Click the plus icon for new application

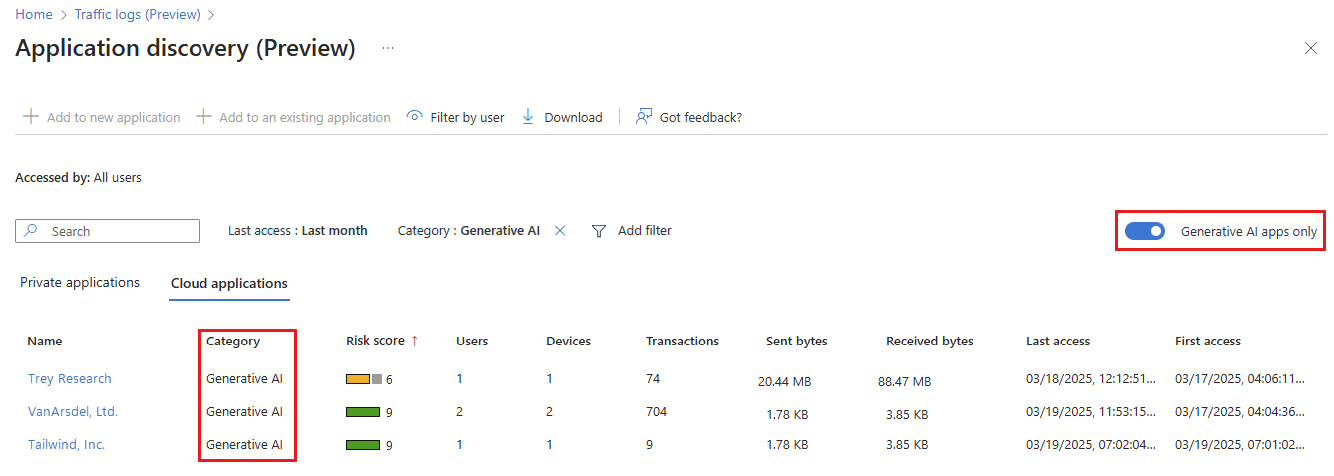(30, 117)
